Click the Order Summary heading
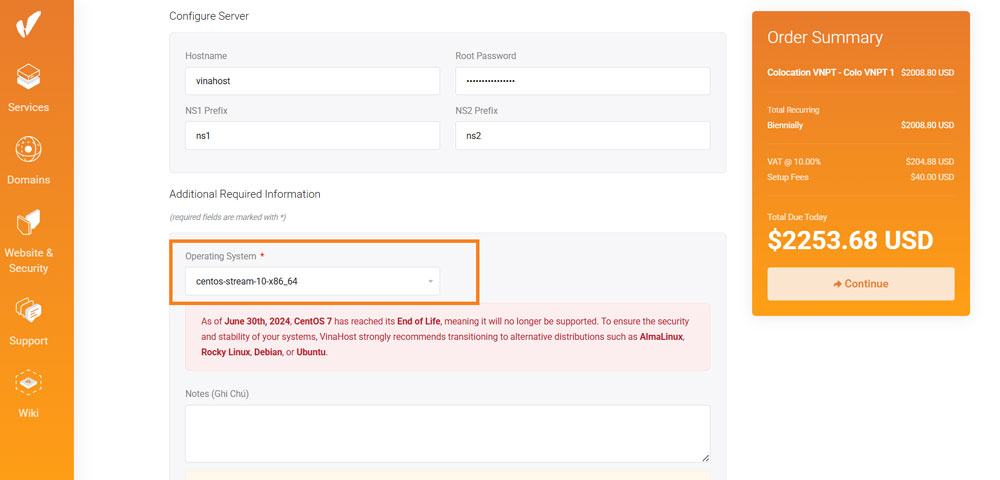 coord(825,38)
